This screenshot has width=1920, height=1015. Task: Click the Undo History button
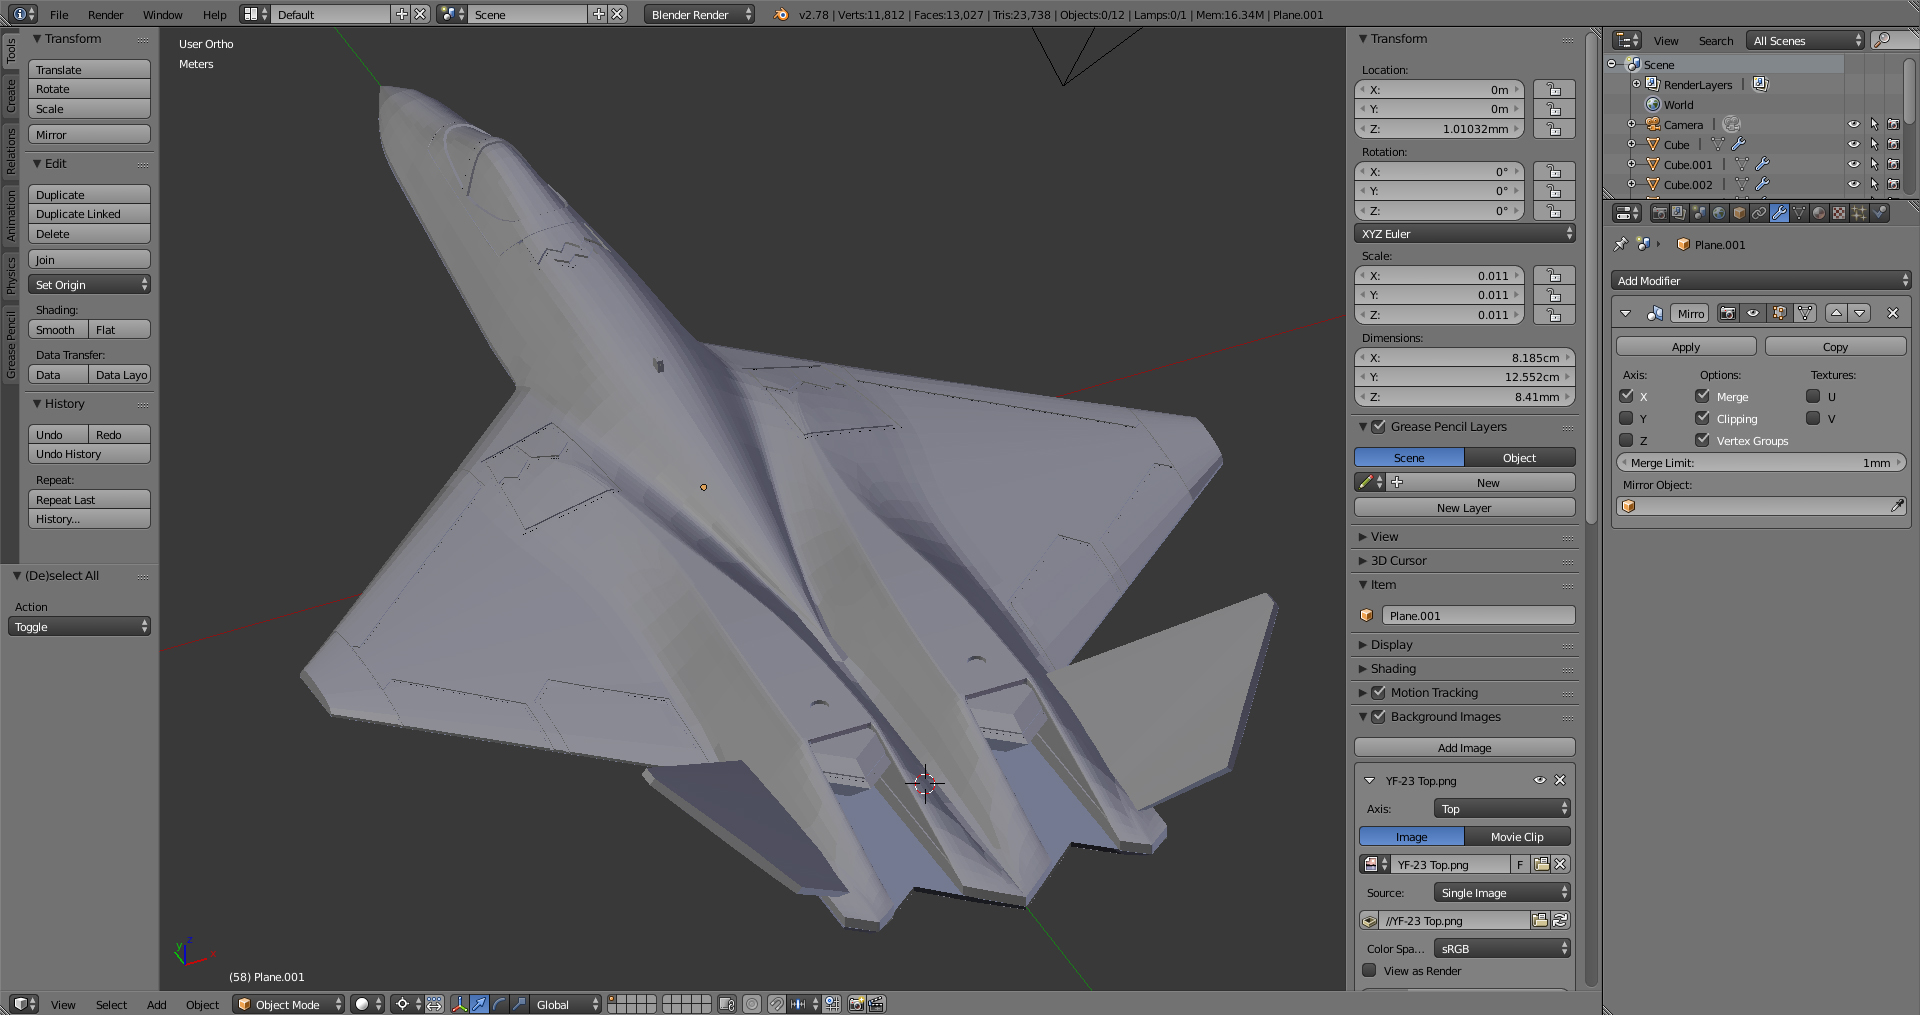pos(89,454)
